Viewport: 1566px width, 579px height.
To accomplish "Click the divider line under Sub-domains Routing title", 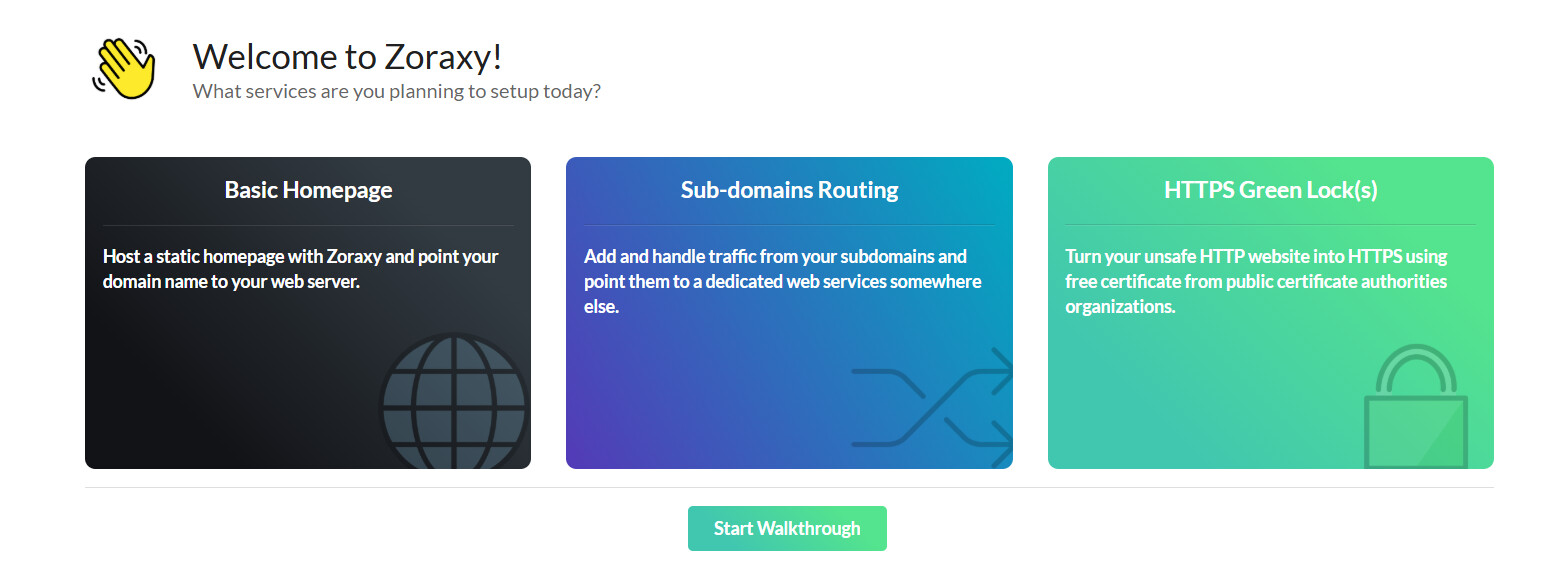I will click(x=789, y=226).
